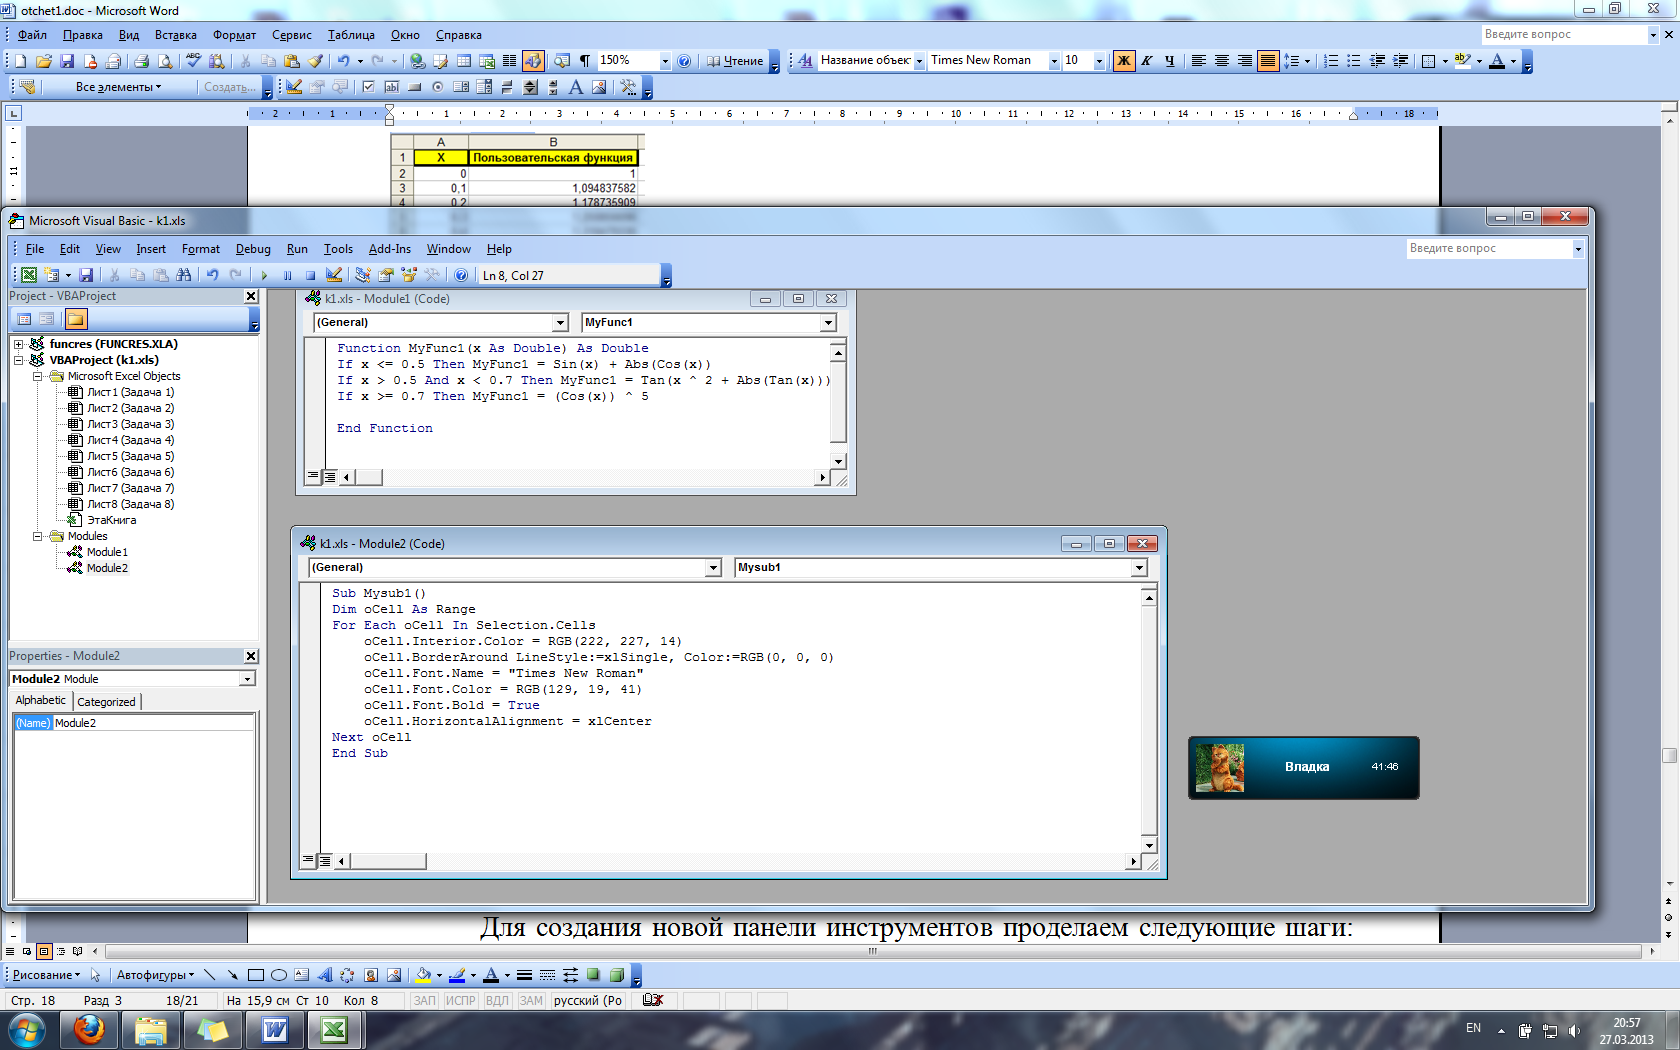Run the macro with the green play icon

coord(264,275)
